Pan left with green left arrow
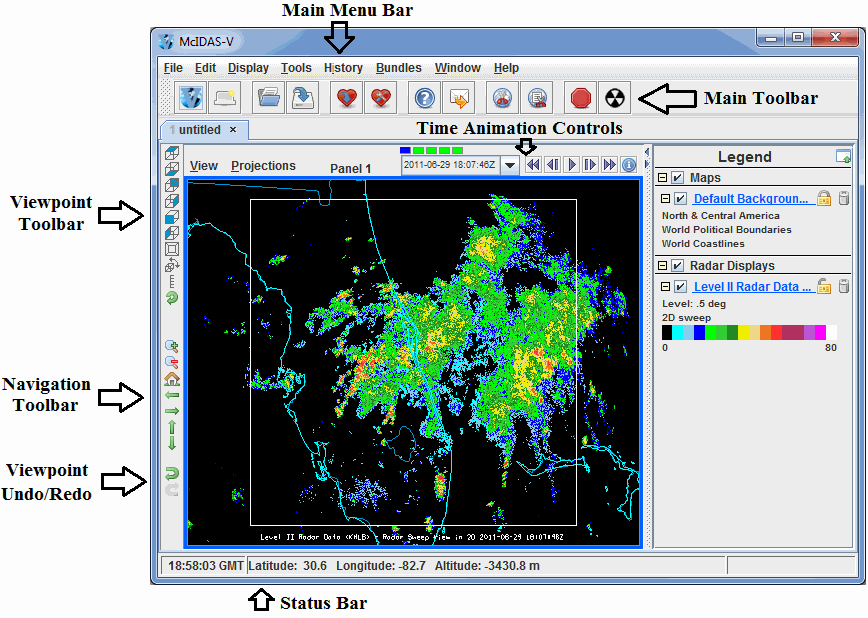This screenshot has height=618, width=868. pos(172,395)
